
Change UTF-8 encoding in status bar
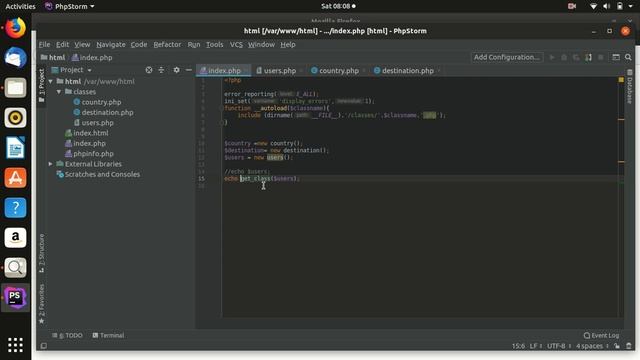click(x=558, y=346)
